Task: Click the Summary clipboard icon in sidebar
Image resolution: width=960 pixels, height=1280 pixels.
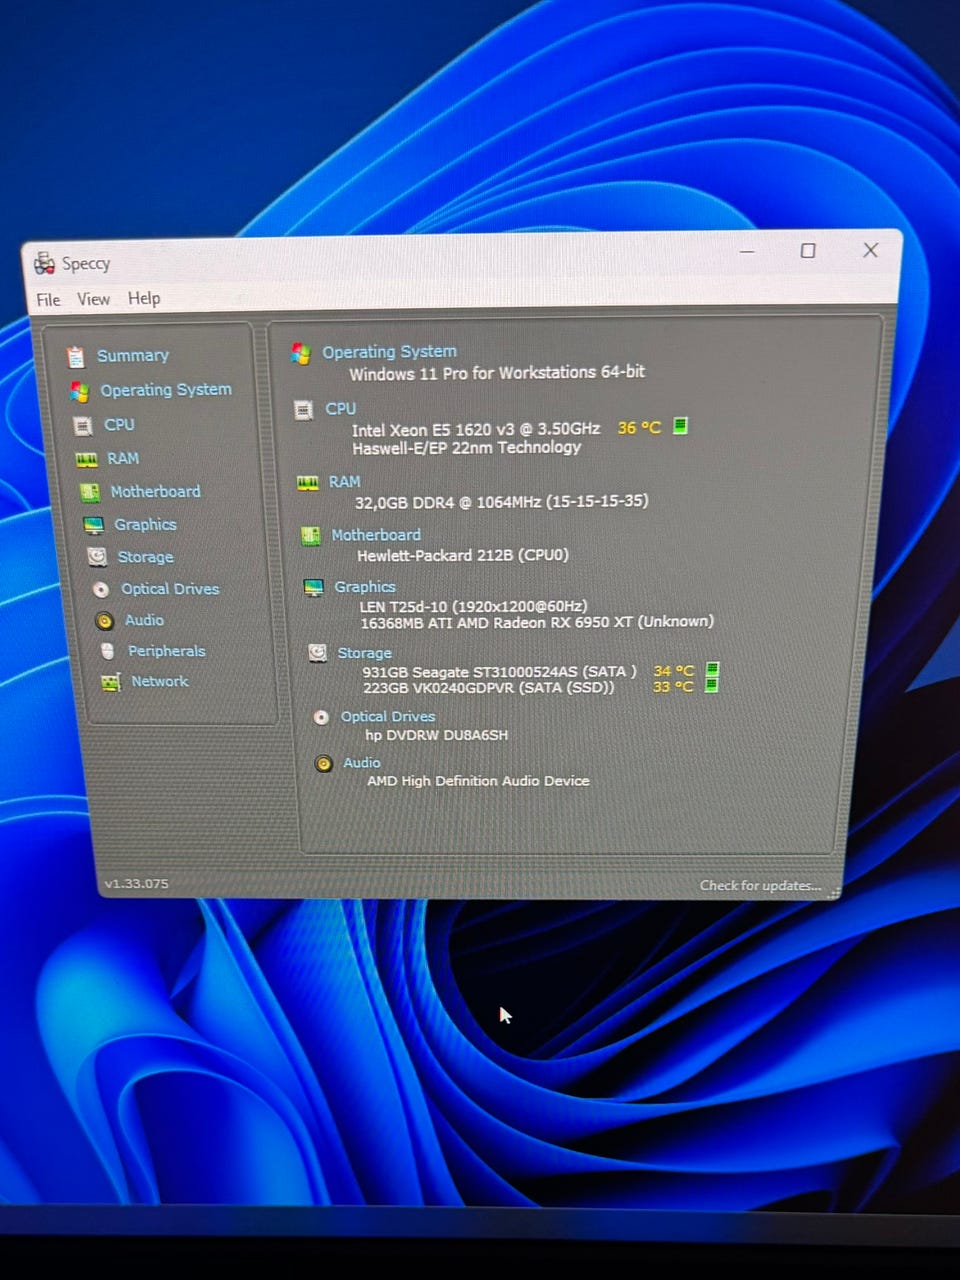Action: pyautogui.click(x=76, y=356)
